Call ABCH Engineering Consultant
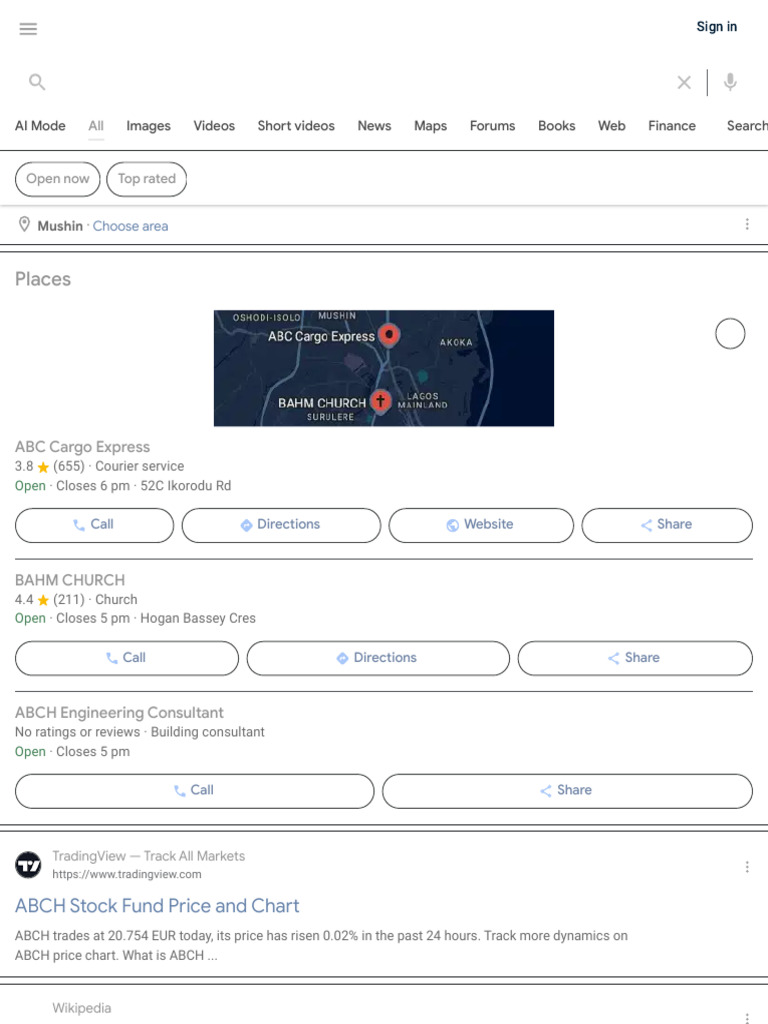 pyautogui.click(x=195, y=791)
